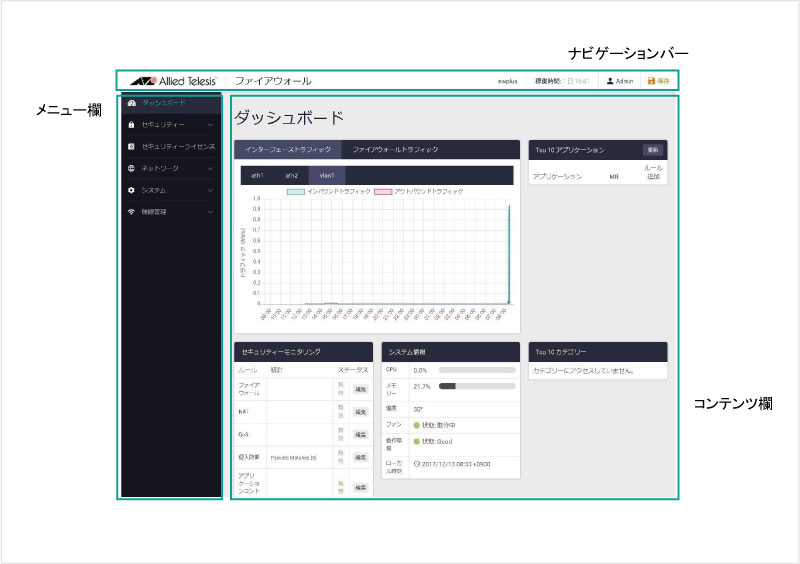Select the eth2 interface tab
This screenshot has height=564, width=800.
[291, 176]
